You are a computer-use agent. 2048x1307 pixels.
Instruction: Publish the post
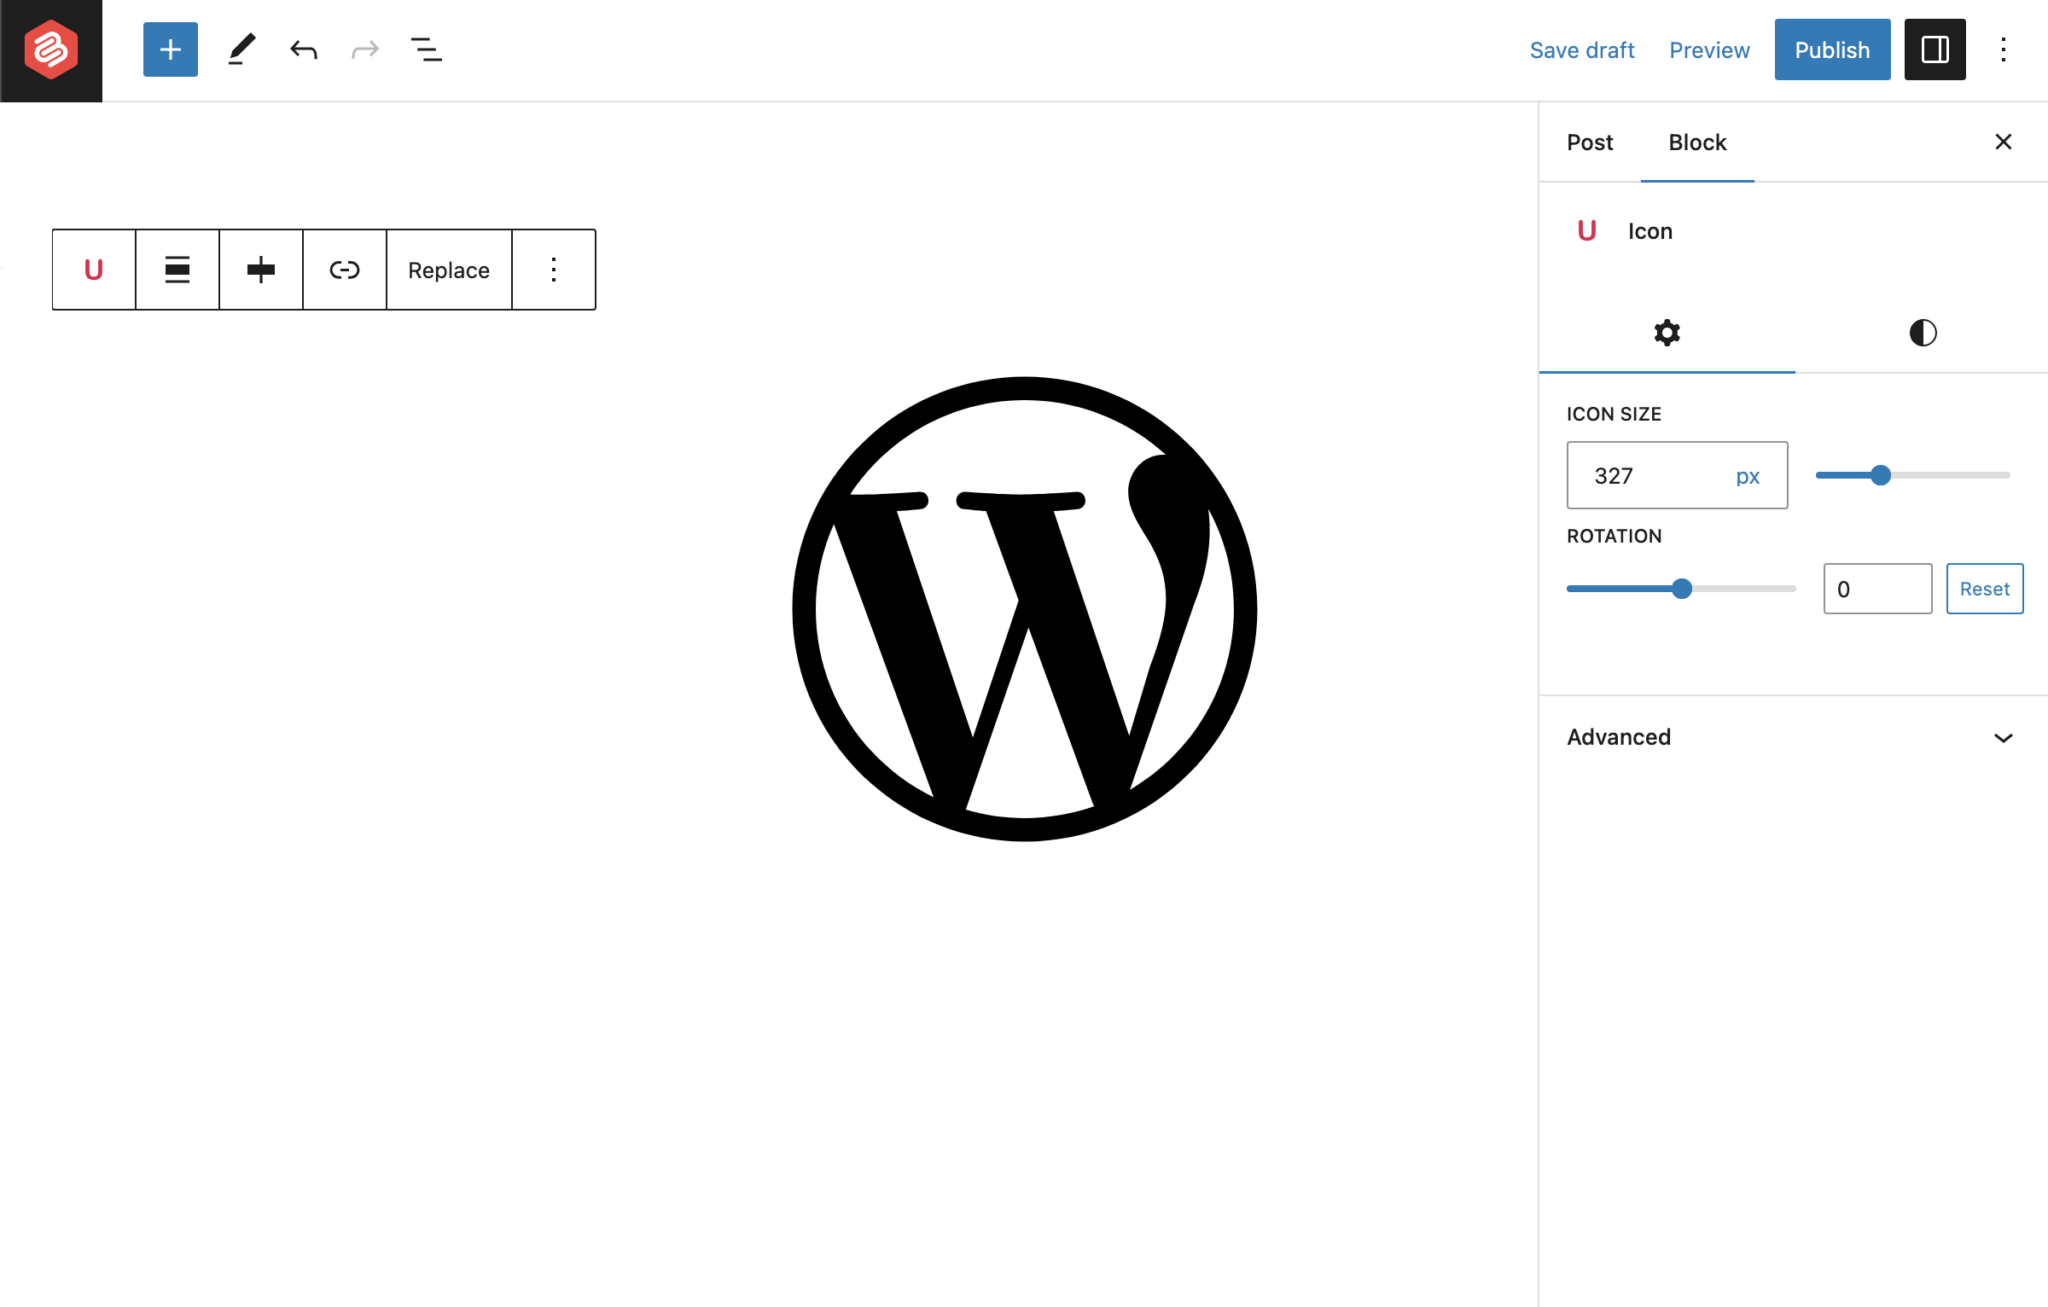tap(1832, 49)
